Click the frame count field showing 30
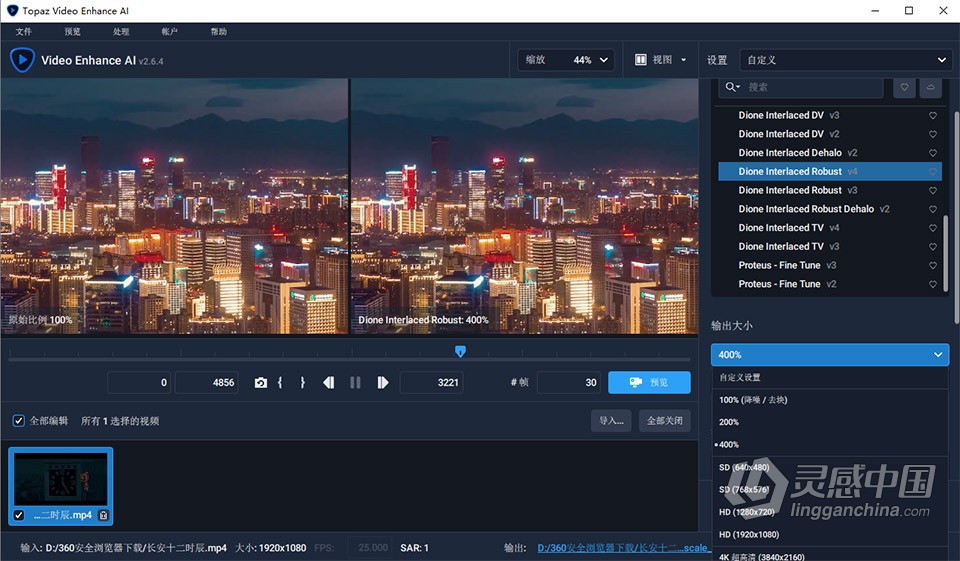Screen dimensions: 960x561 pyautogui.click(x=569, y=383)
